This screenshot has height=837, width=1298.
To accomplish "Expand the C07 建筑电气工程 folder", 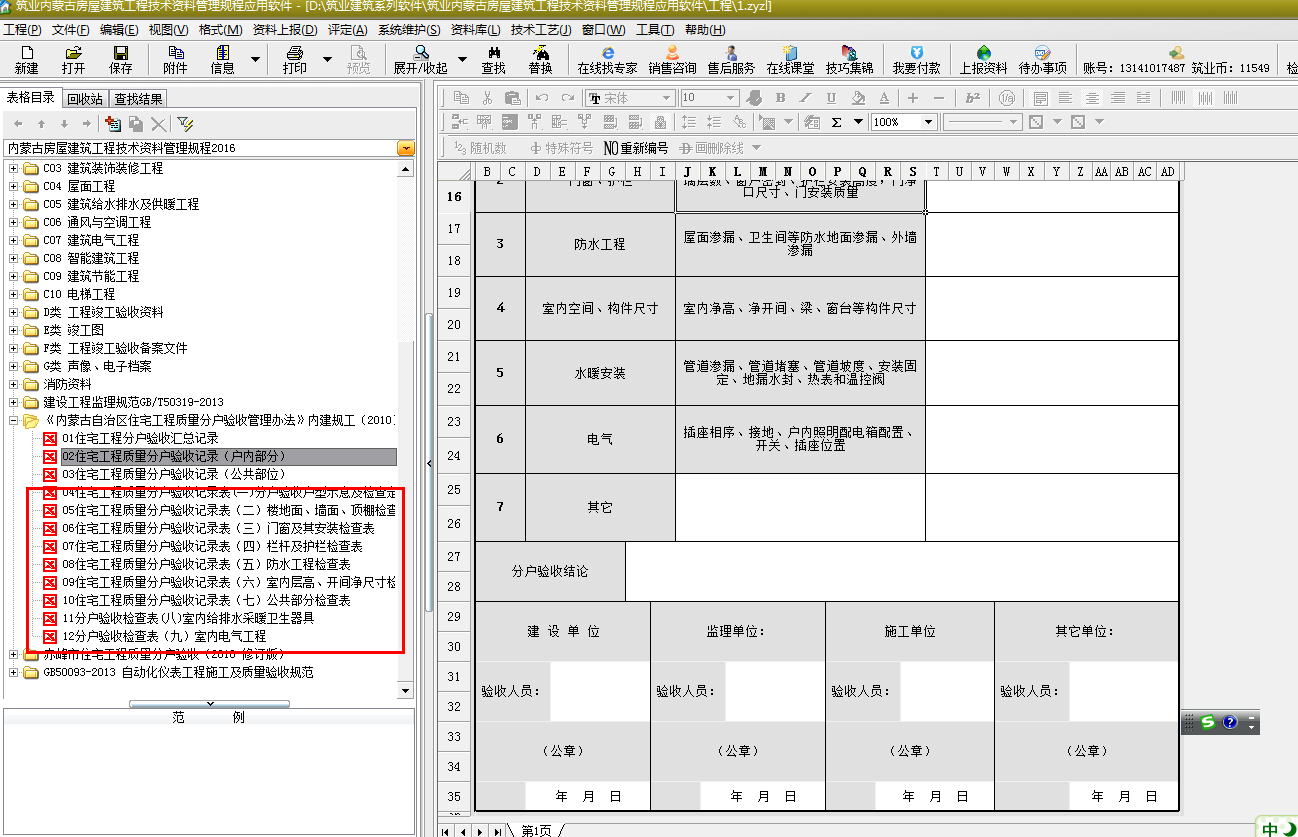I will click(14, 241).
